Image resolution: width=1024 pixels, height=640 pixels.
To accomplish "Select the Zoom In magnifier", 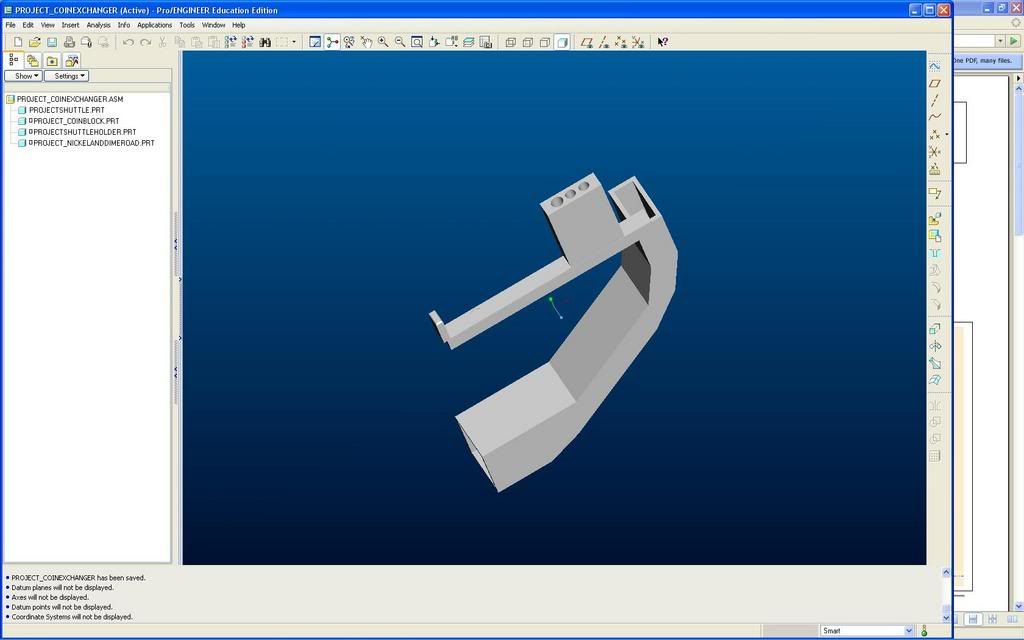I will pyautogui.click(x=383, y=42).
